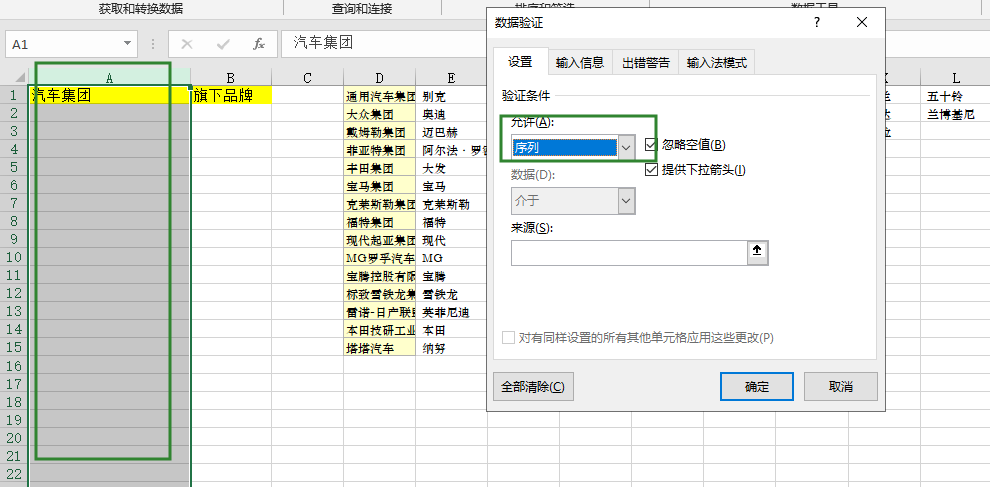Screen dimensions: 990x487
Task: Toggle 对有同样设置的所有其他单元格应用这些更改 checkbox
Action: pos(508,337)
